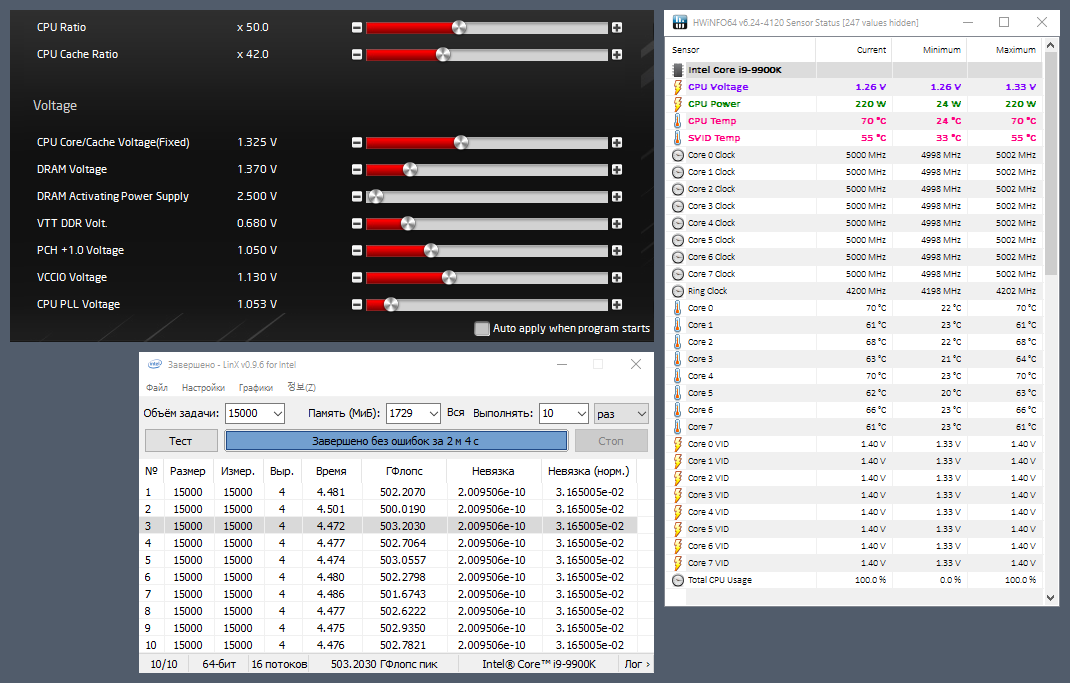Open the Файл menu in LinX
1070x683 pixels.
pos(157,388)
